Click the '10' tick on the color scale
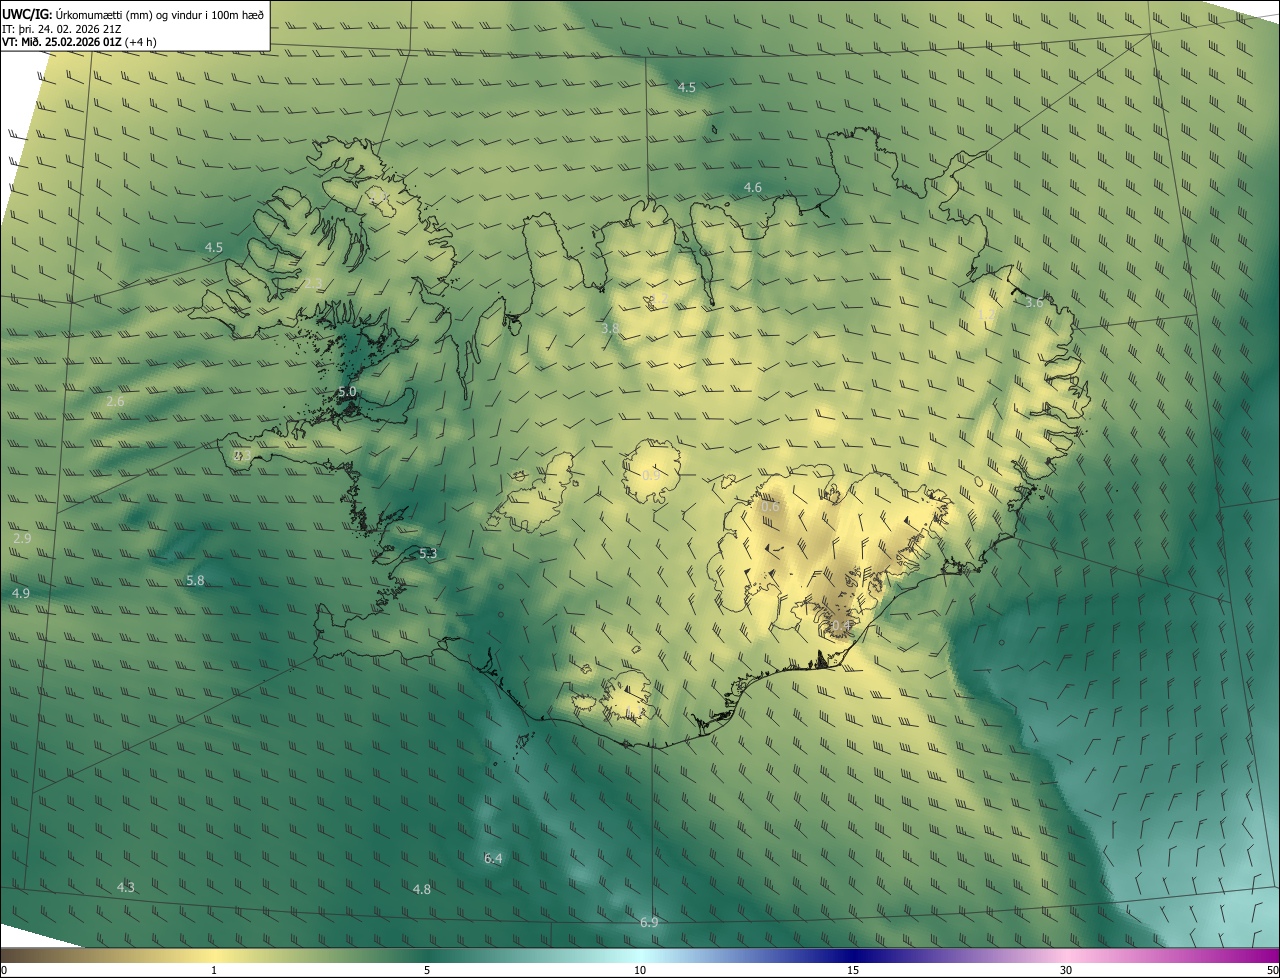 pyautogui.click(x=640, y=970)
